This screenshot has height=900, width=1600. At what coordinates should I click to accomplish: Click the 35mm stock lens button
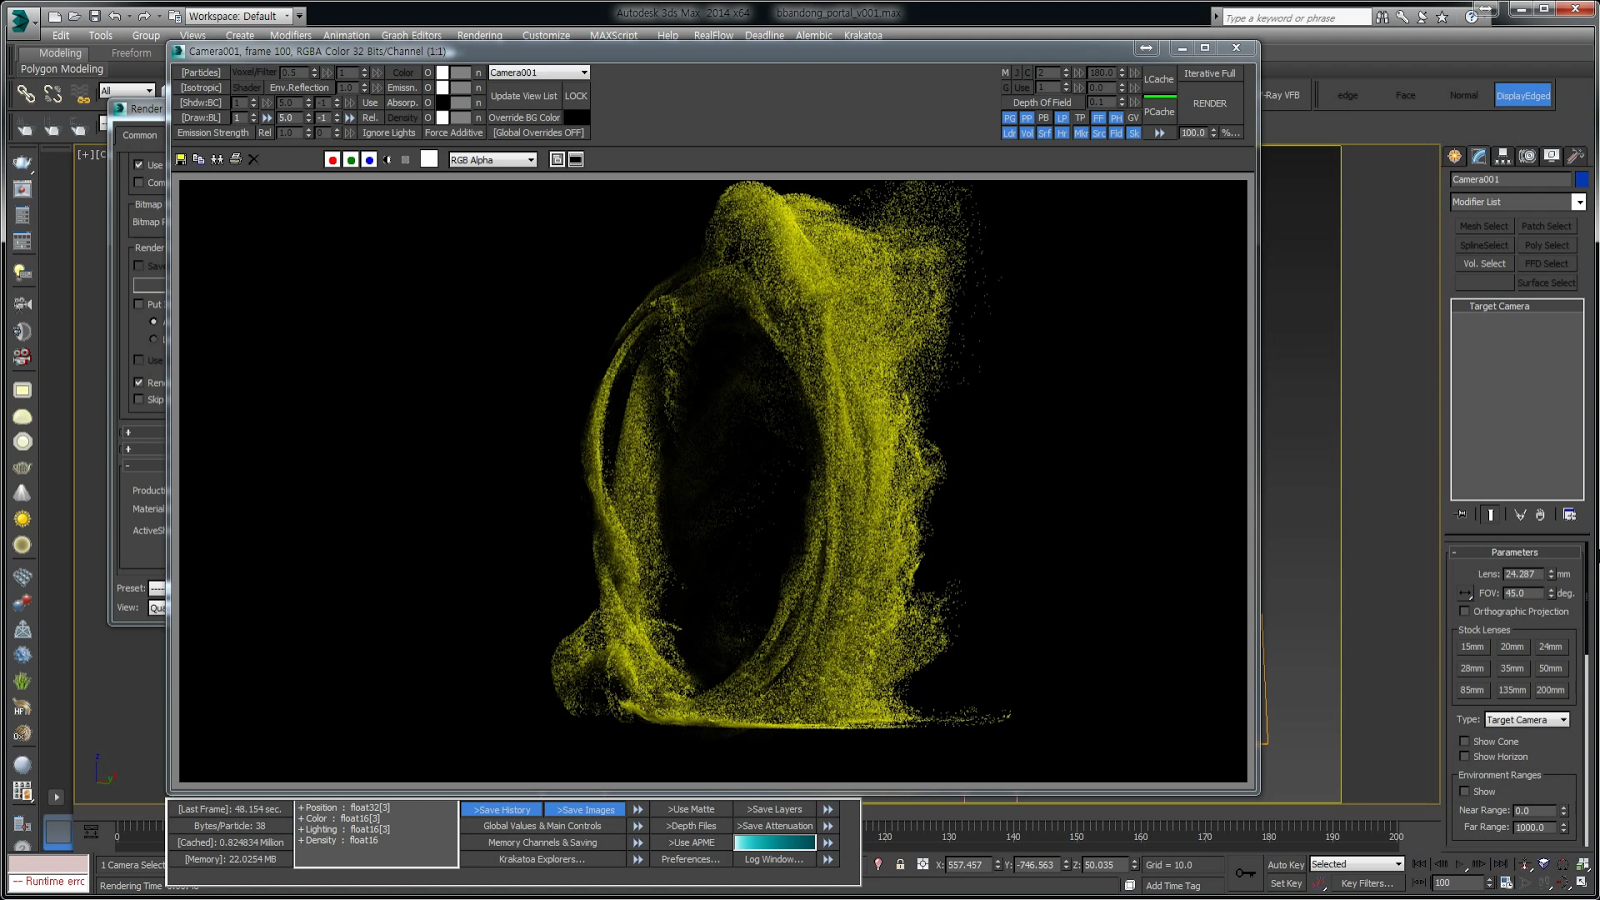click(1512, 669)
